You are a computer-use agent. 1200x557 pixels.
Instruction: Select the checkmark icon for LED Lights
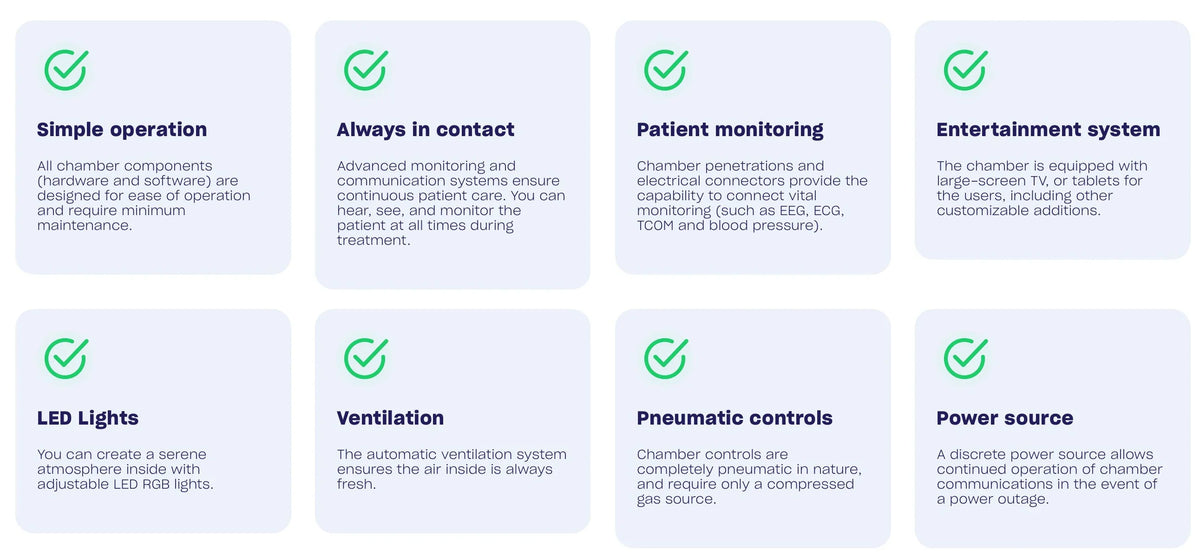tap(66, 358)
